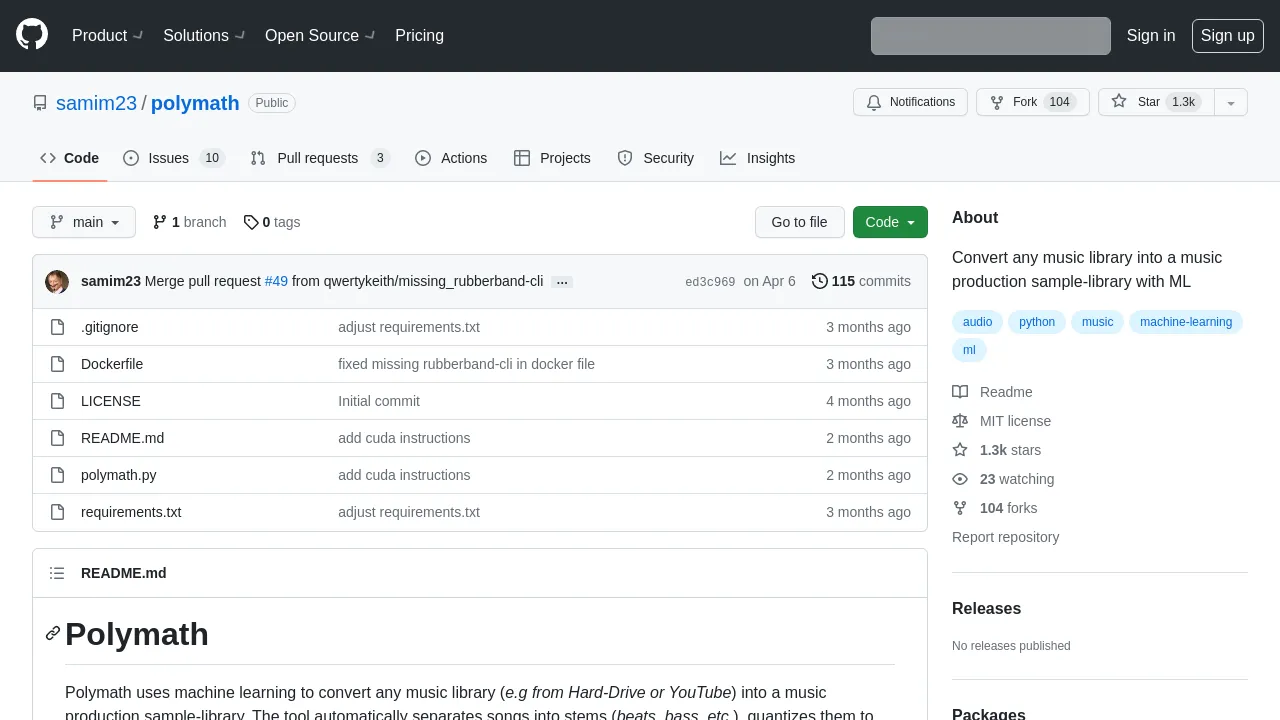Expand the Product menu
1280x720 pixels.
pos(109,35)
